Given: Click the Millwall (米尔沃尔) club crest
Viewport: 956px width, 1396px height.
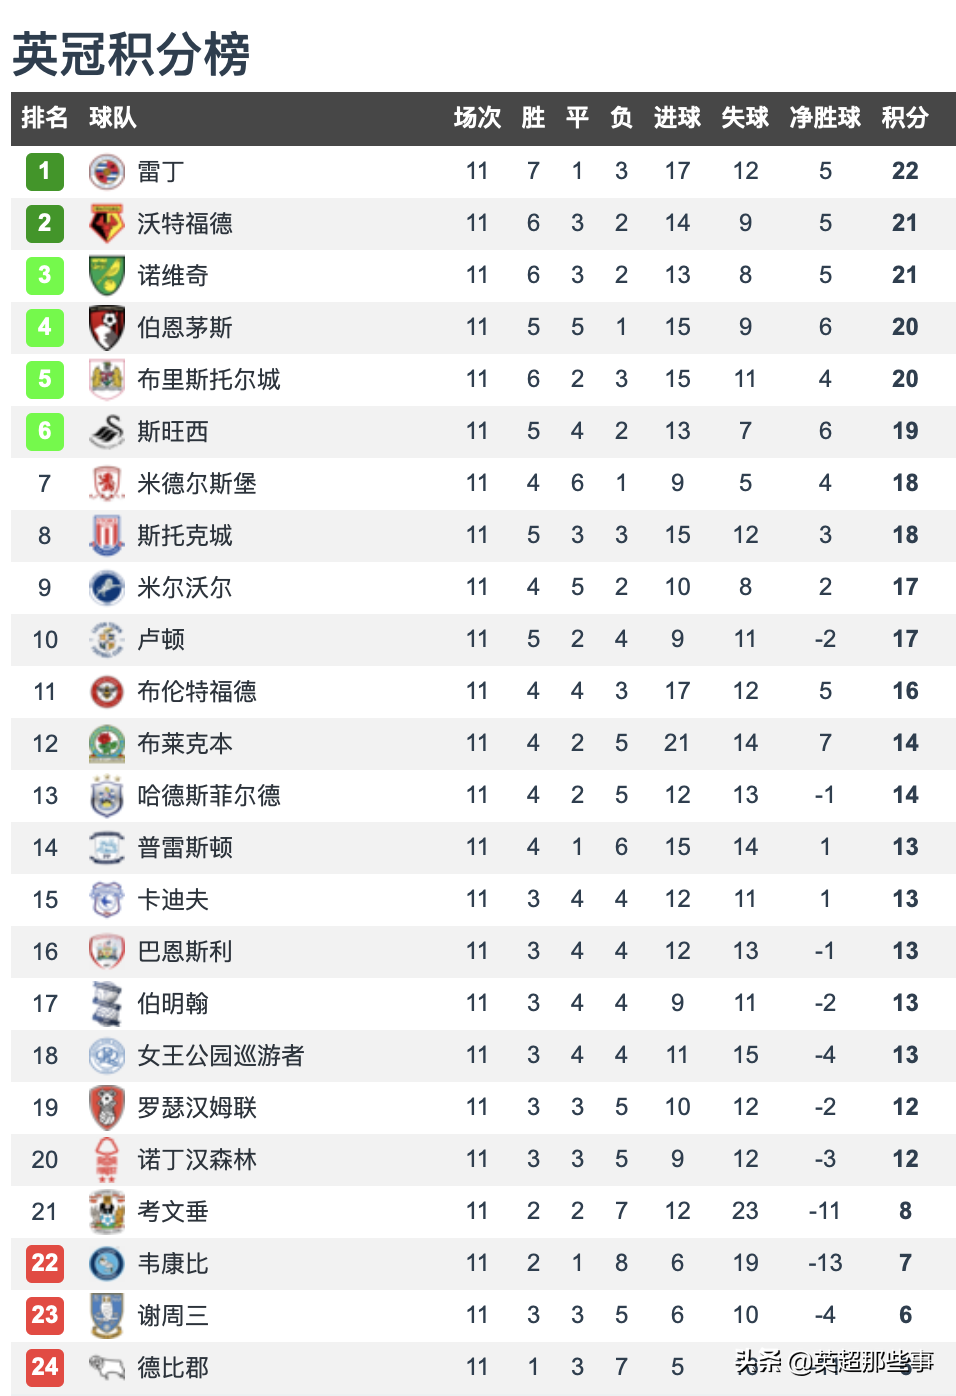Looking at the screenshot, I should pyautogui.click(x=106, y=588).
